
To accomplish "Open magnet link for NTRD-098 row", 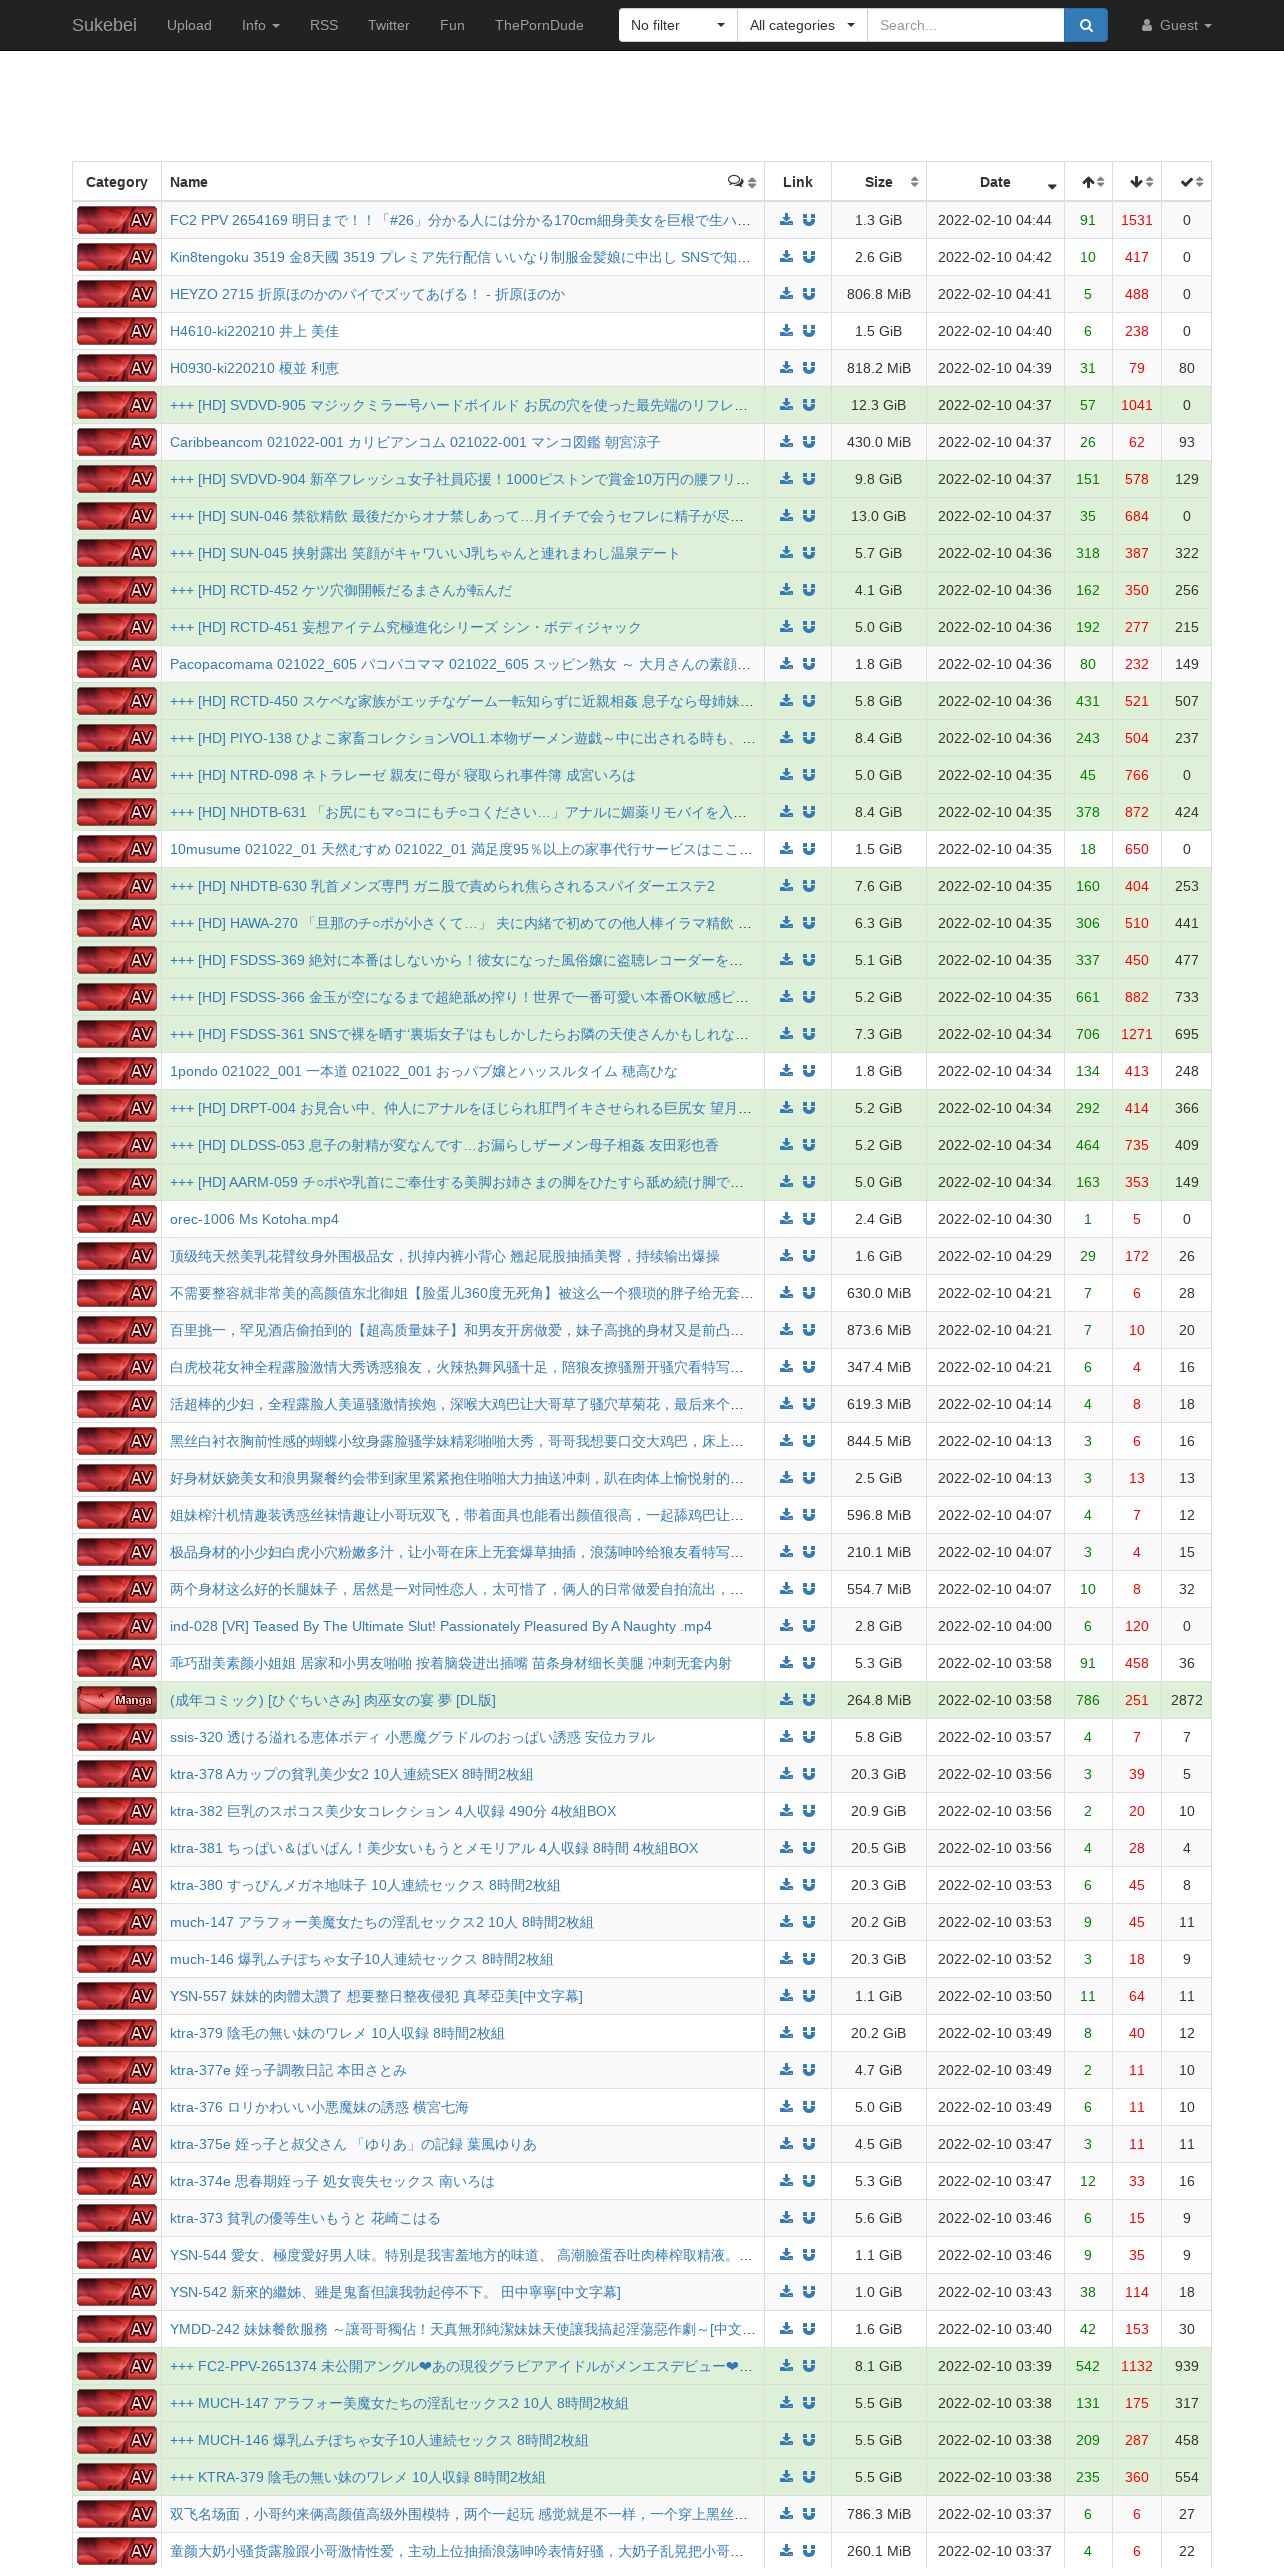I will click(x=809, y=775).
